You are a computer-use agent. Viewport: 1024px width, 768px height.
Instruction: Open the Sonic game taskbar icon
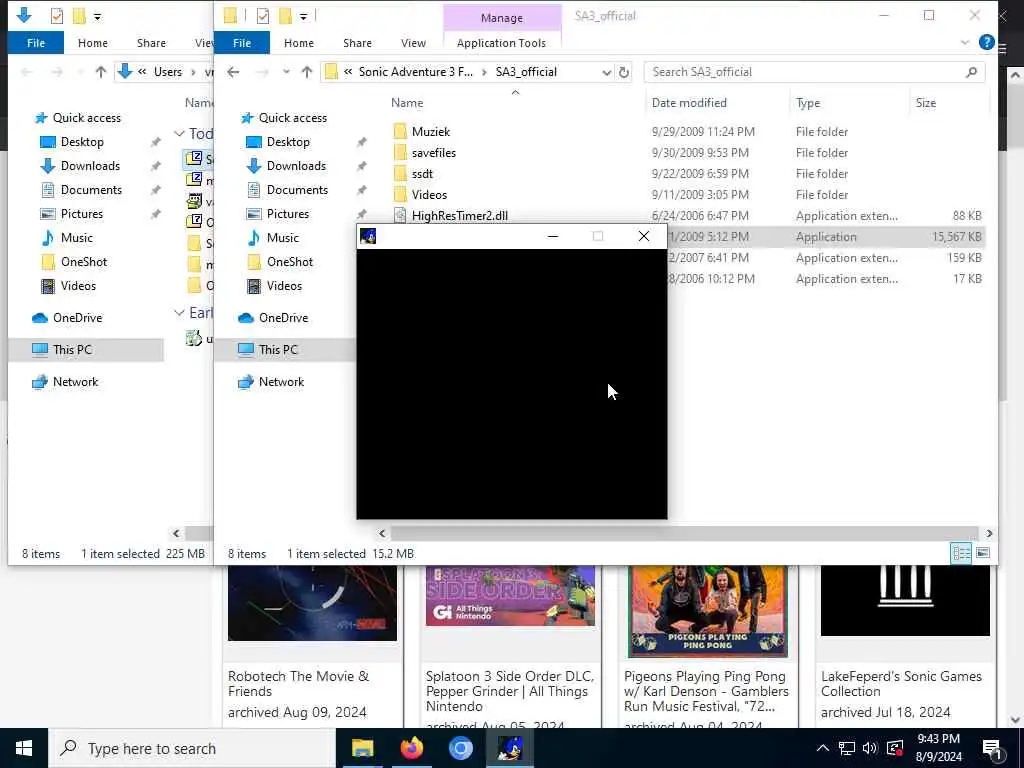pos(509,748)
